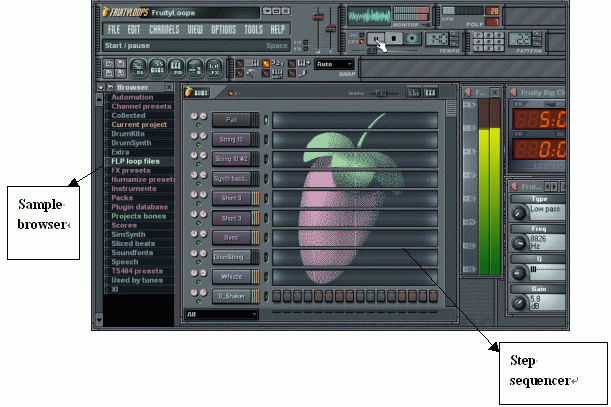
Task: Click the stop playback button
Action: click(394, 39)
